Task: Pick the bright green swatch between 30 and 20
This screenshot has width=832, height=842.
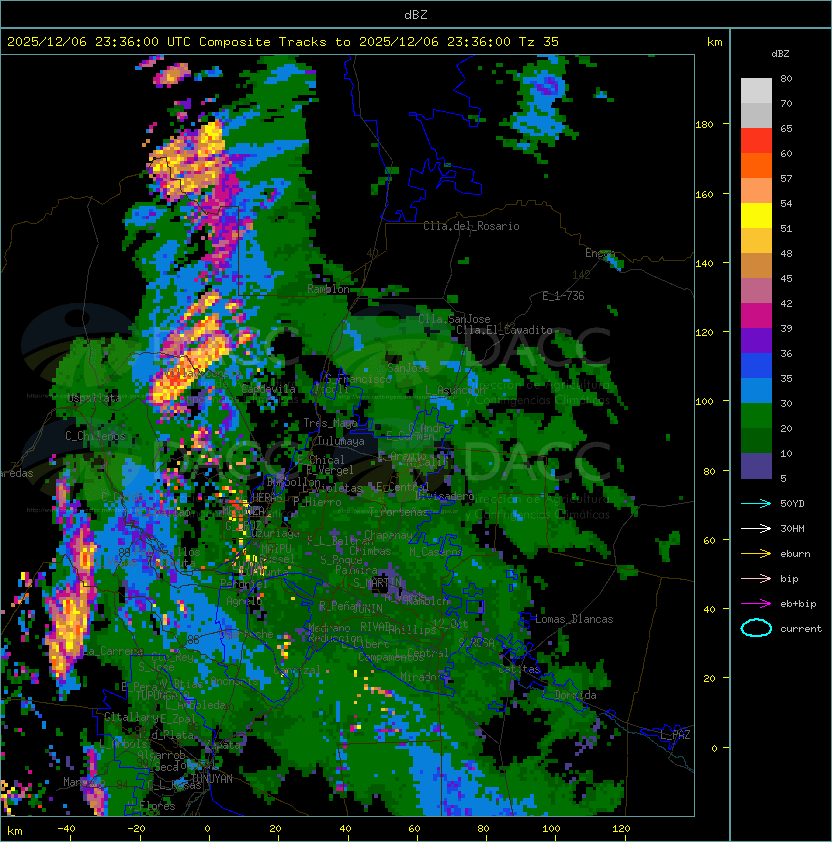Action: [756, 416]
